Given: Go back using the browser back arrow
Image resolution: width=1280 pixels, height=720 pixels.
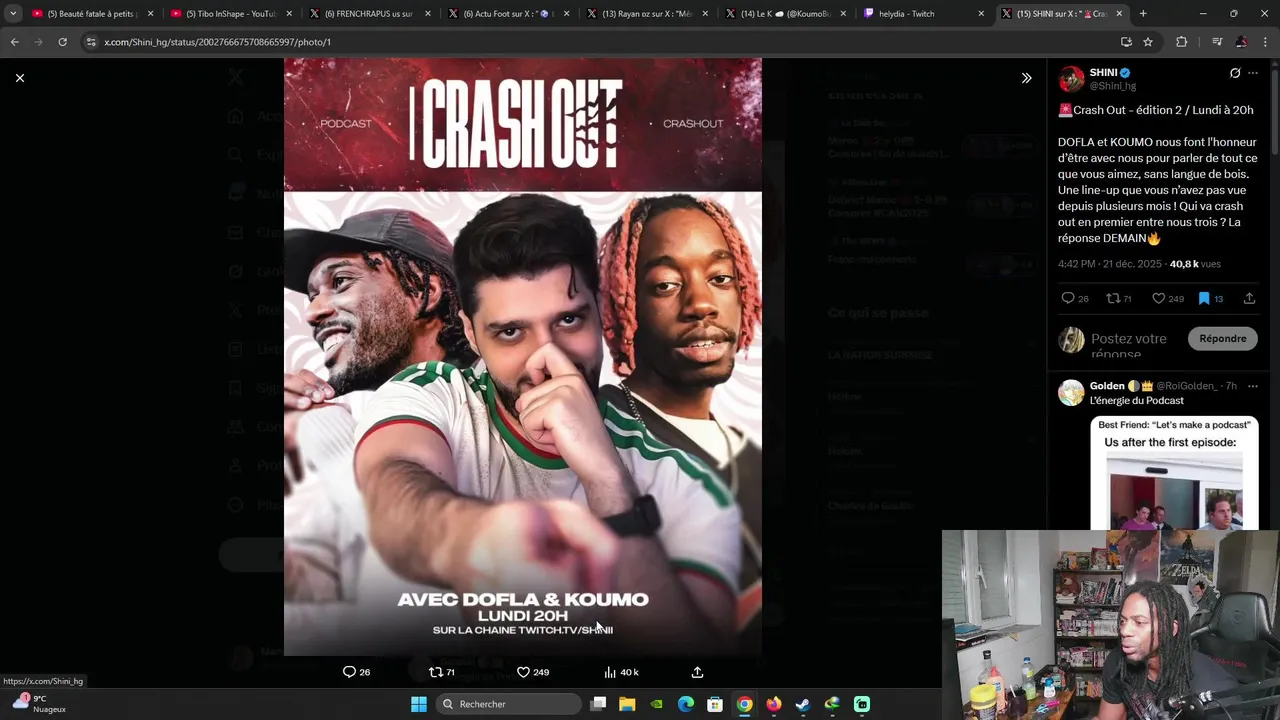Looking at the screenshot, I should pos(14,42).
